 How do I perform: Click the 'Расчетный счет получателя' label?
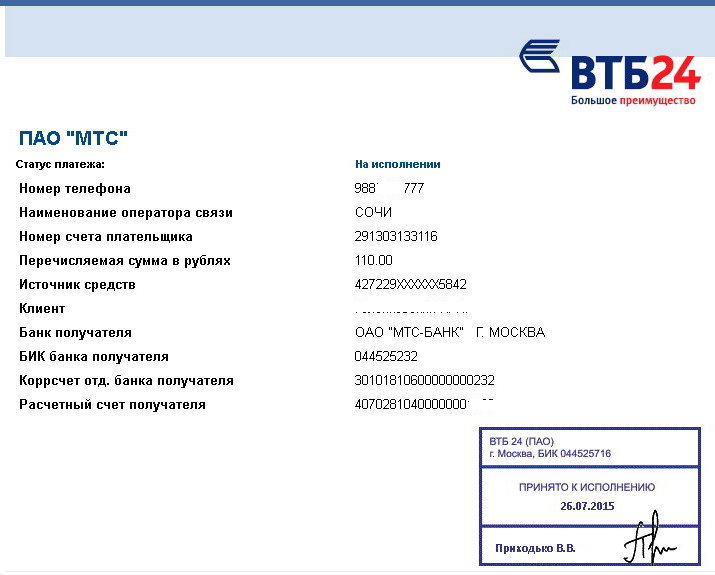click(112, 404)
